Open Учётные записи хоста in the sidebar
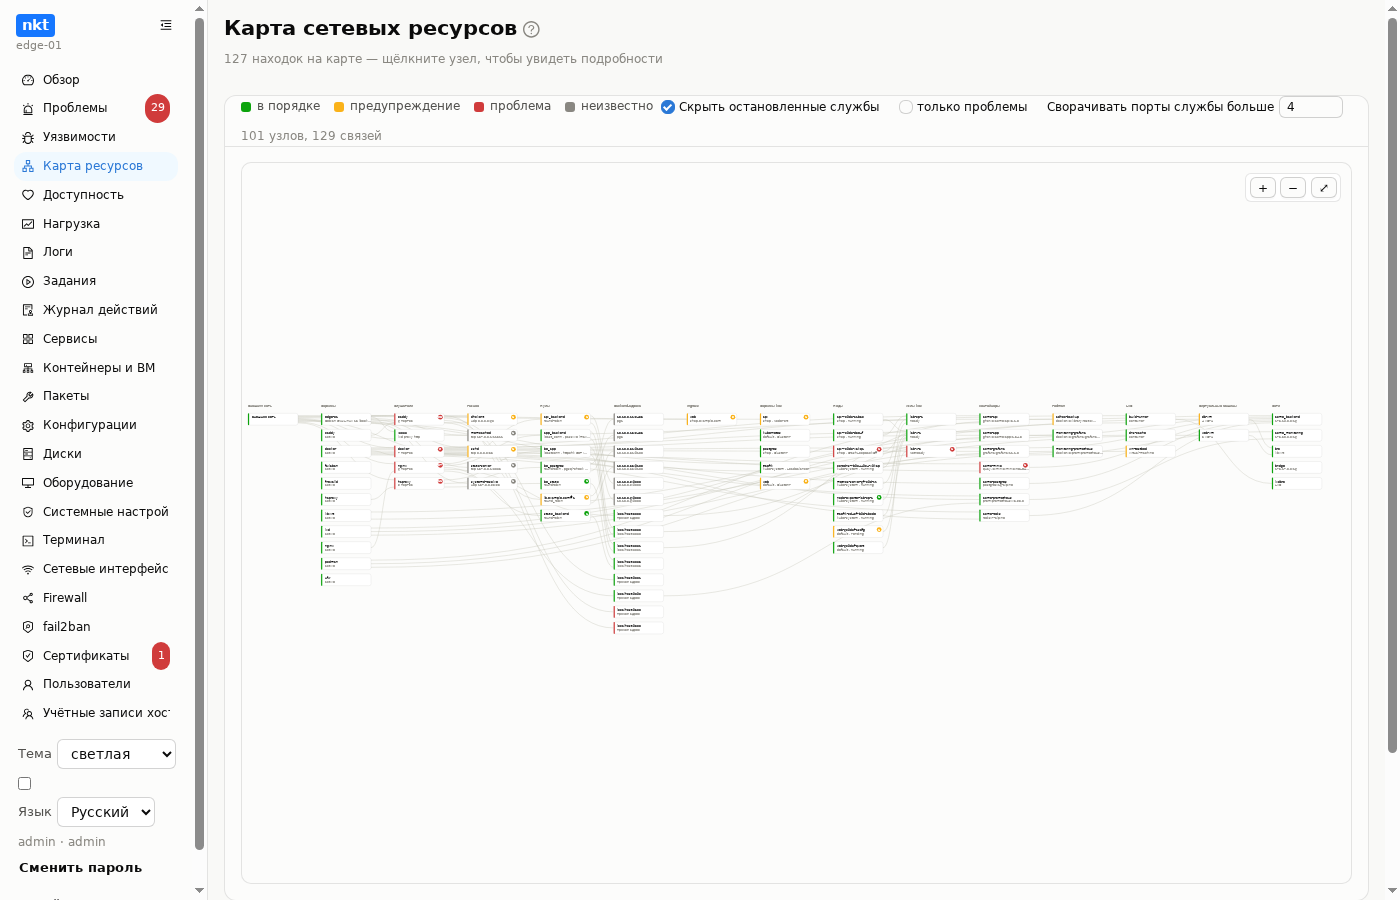This screenshot has height=900, width=1400. tap(96, 713)
